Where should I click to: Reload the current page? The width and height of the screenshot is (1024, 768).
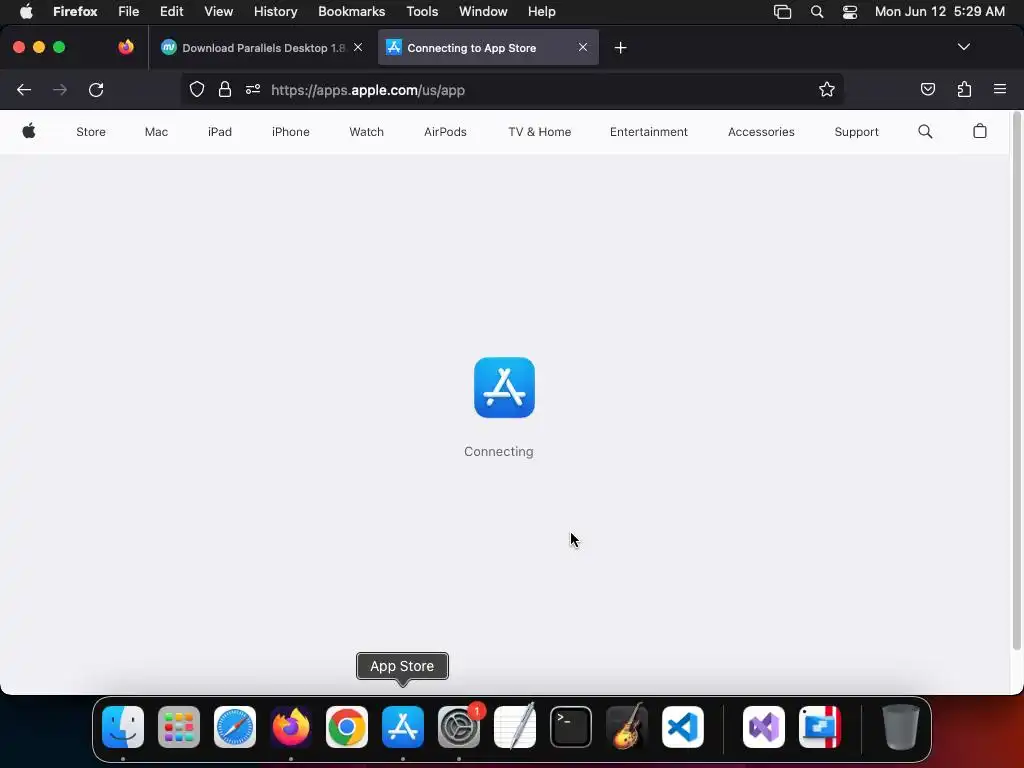tap(96, 89)
